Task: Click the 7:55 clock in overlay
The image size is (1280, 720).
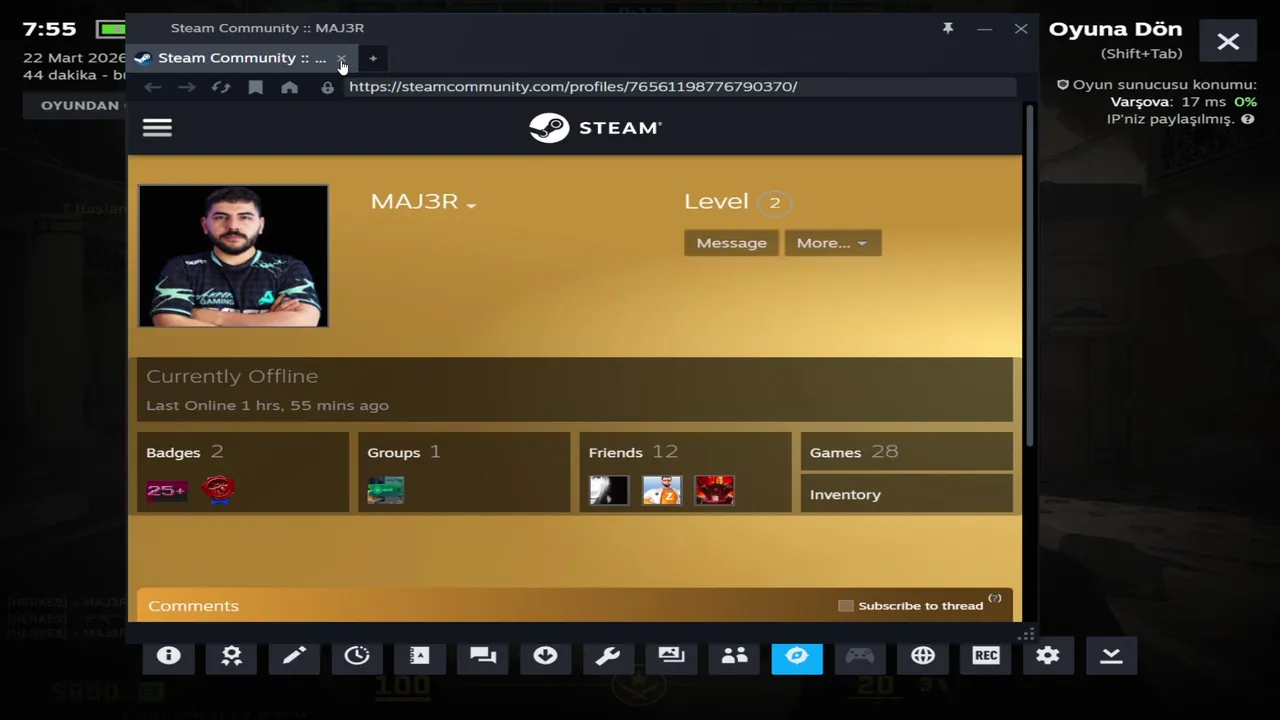Action: click(49, 28)
